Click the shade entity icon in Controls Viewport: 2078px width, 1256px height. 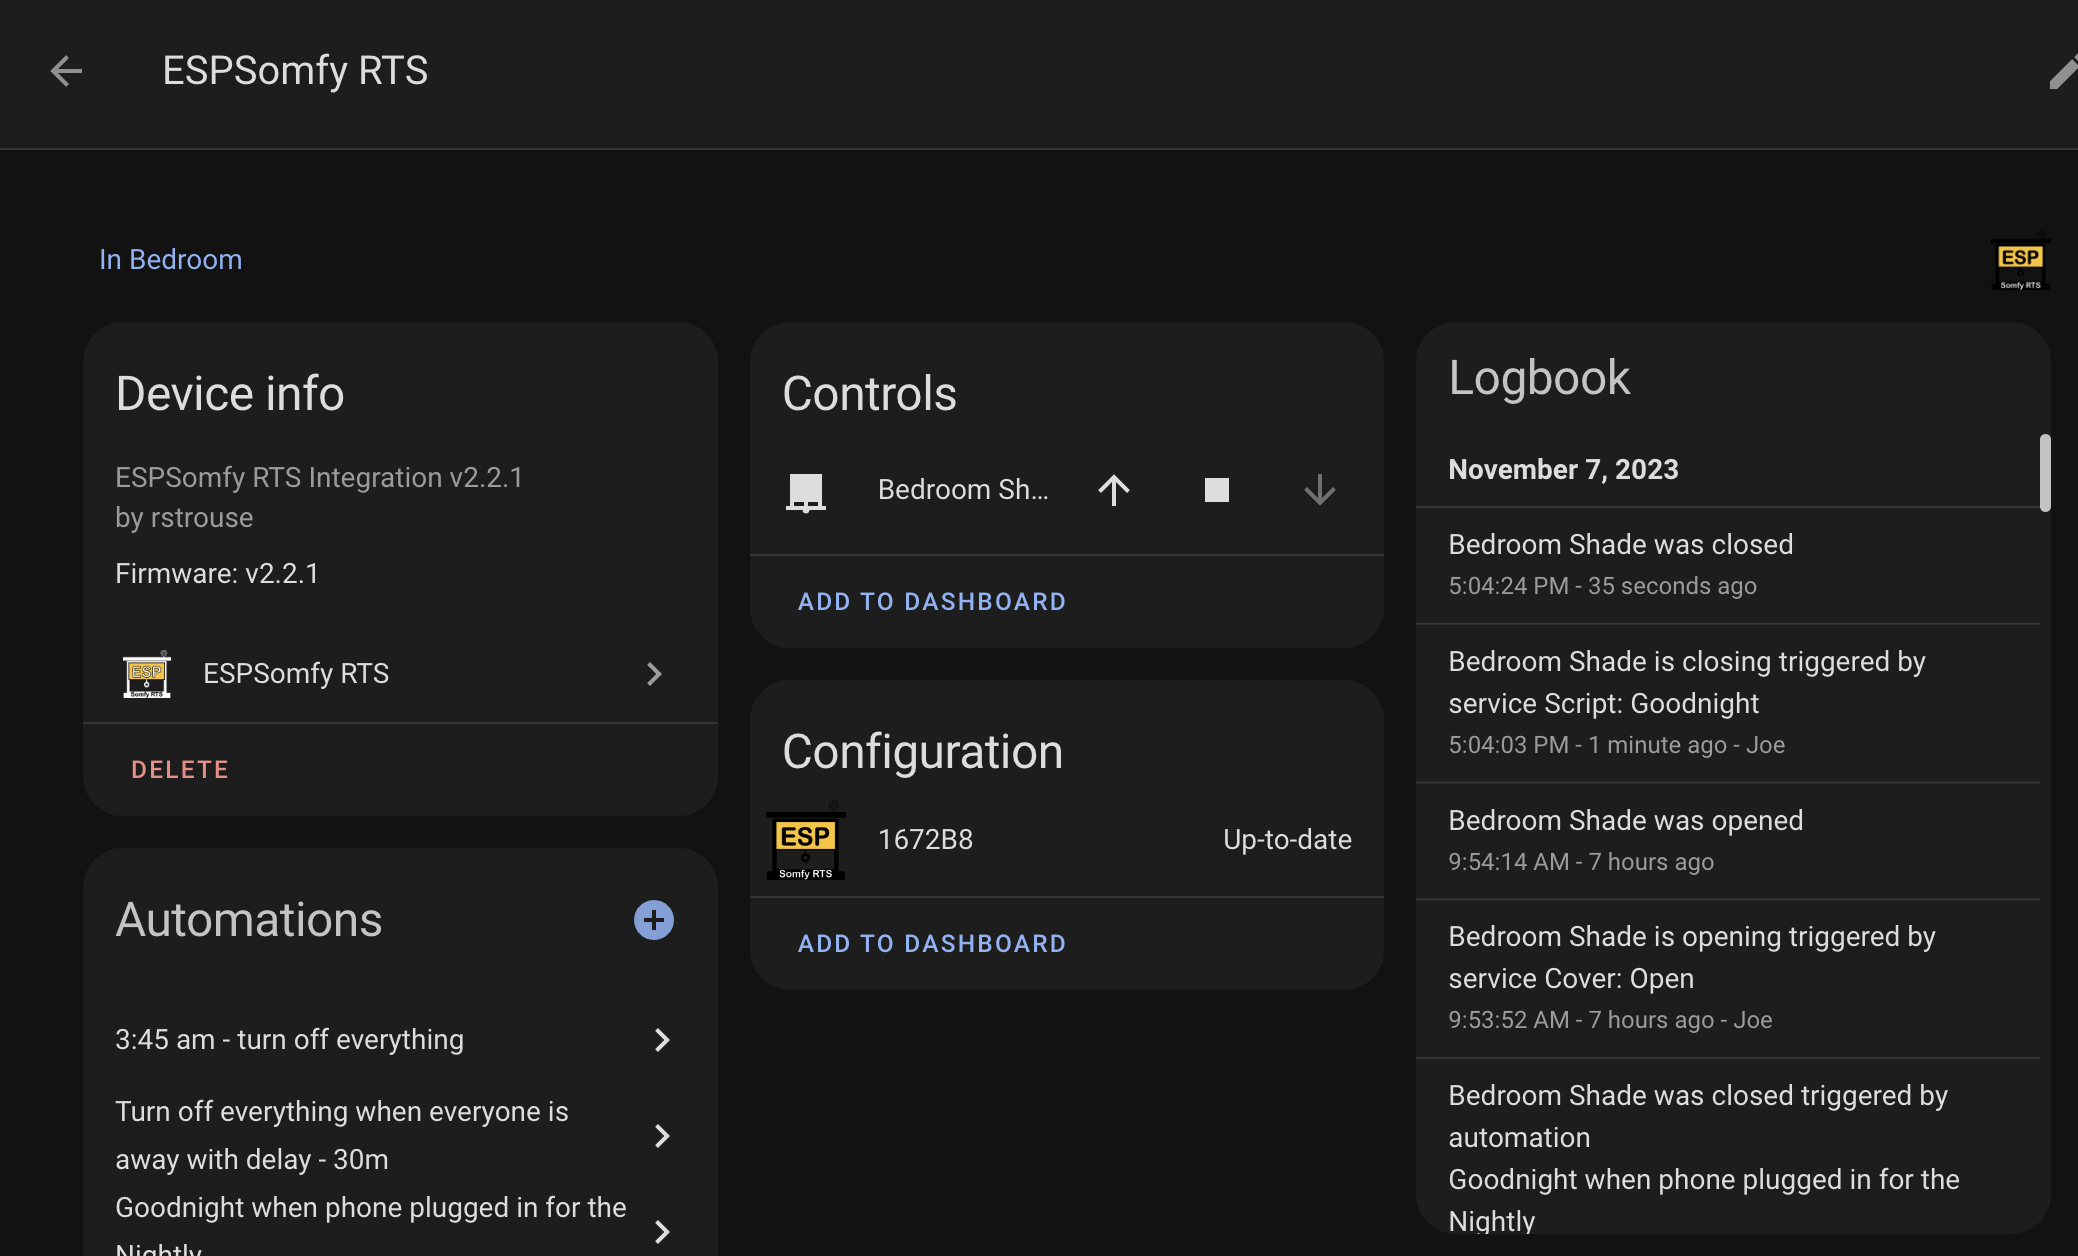coord(807,490)
